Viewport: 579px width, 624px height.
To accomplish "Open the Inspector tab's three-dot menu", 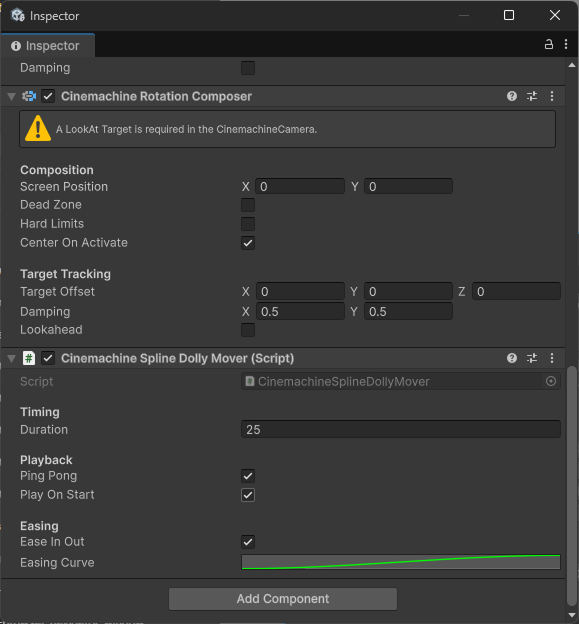I will (566, 44).
